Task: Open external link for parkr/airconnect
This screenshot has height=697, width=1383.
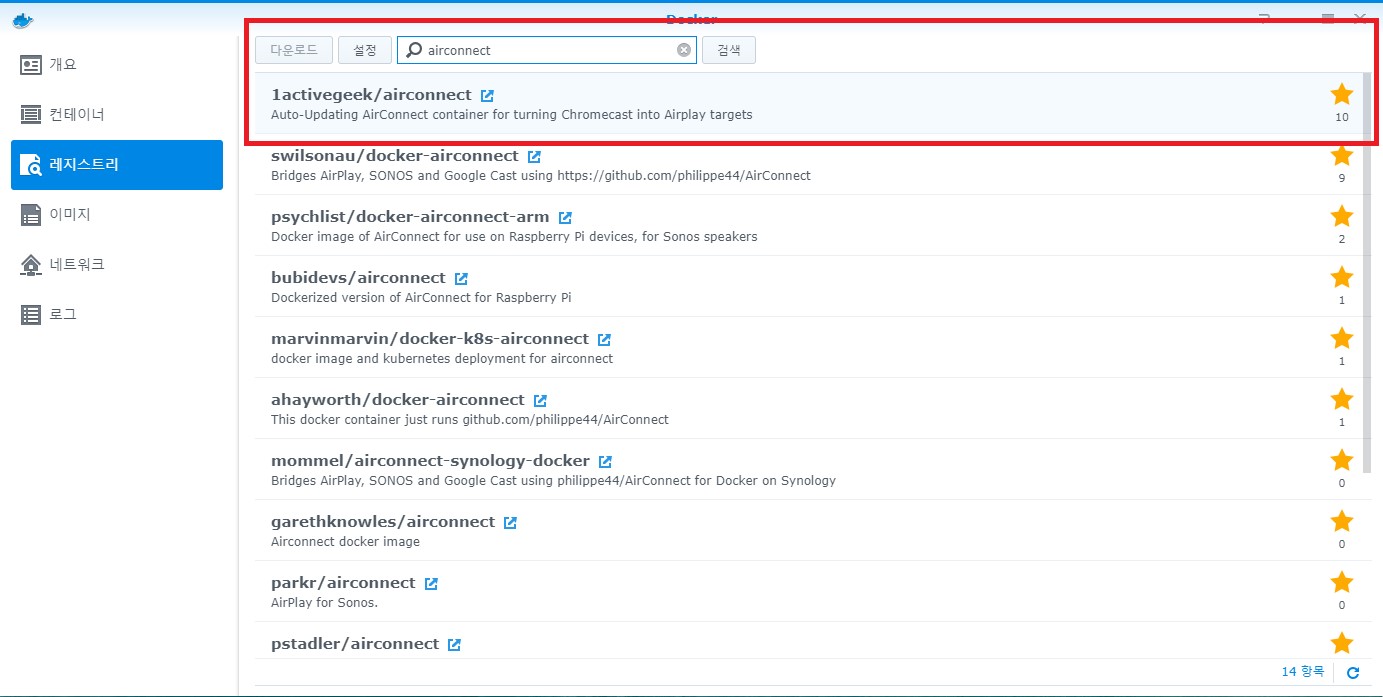Action: pos(431,584)
